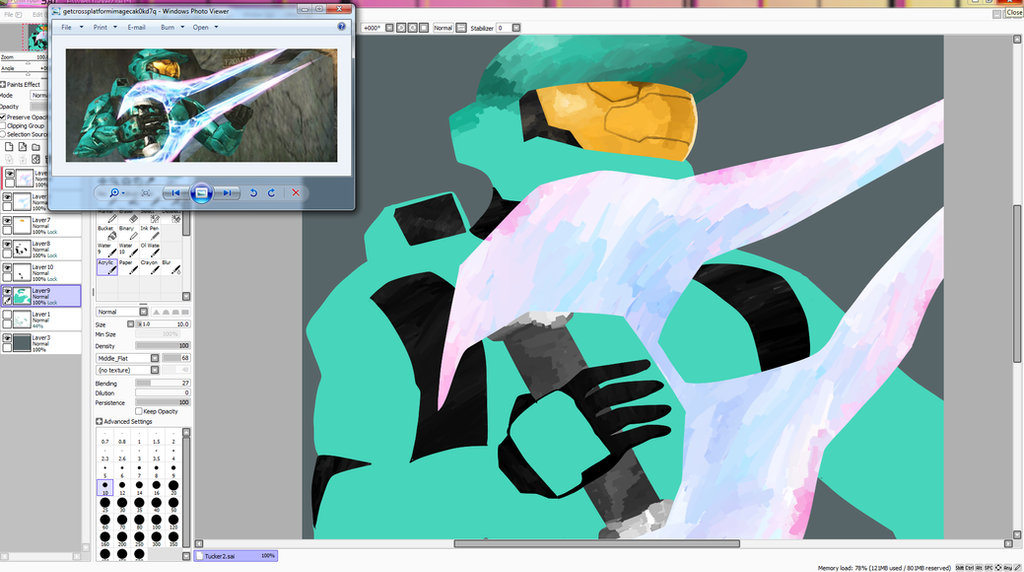
Task: Click the actual size icon in Photo Viewer
Action: coord(146,193)
